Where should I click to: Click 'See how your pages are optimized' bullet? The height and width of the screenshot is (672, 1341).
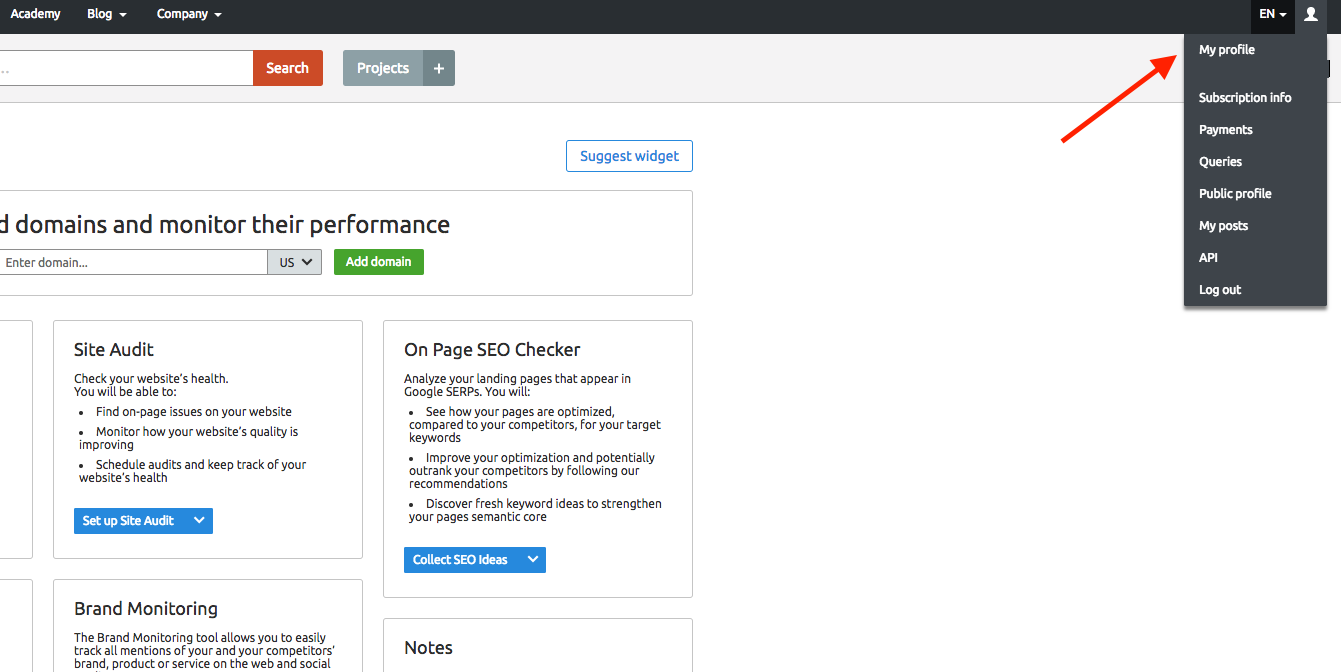pyautogui.click(x=535, y=425)
